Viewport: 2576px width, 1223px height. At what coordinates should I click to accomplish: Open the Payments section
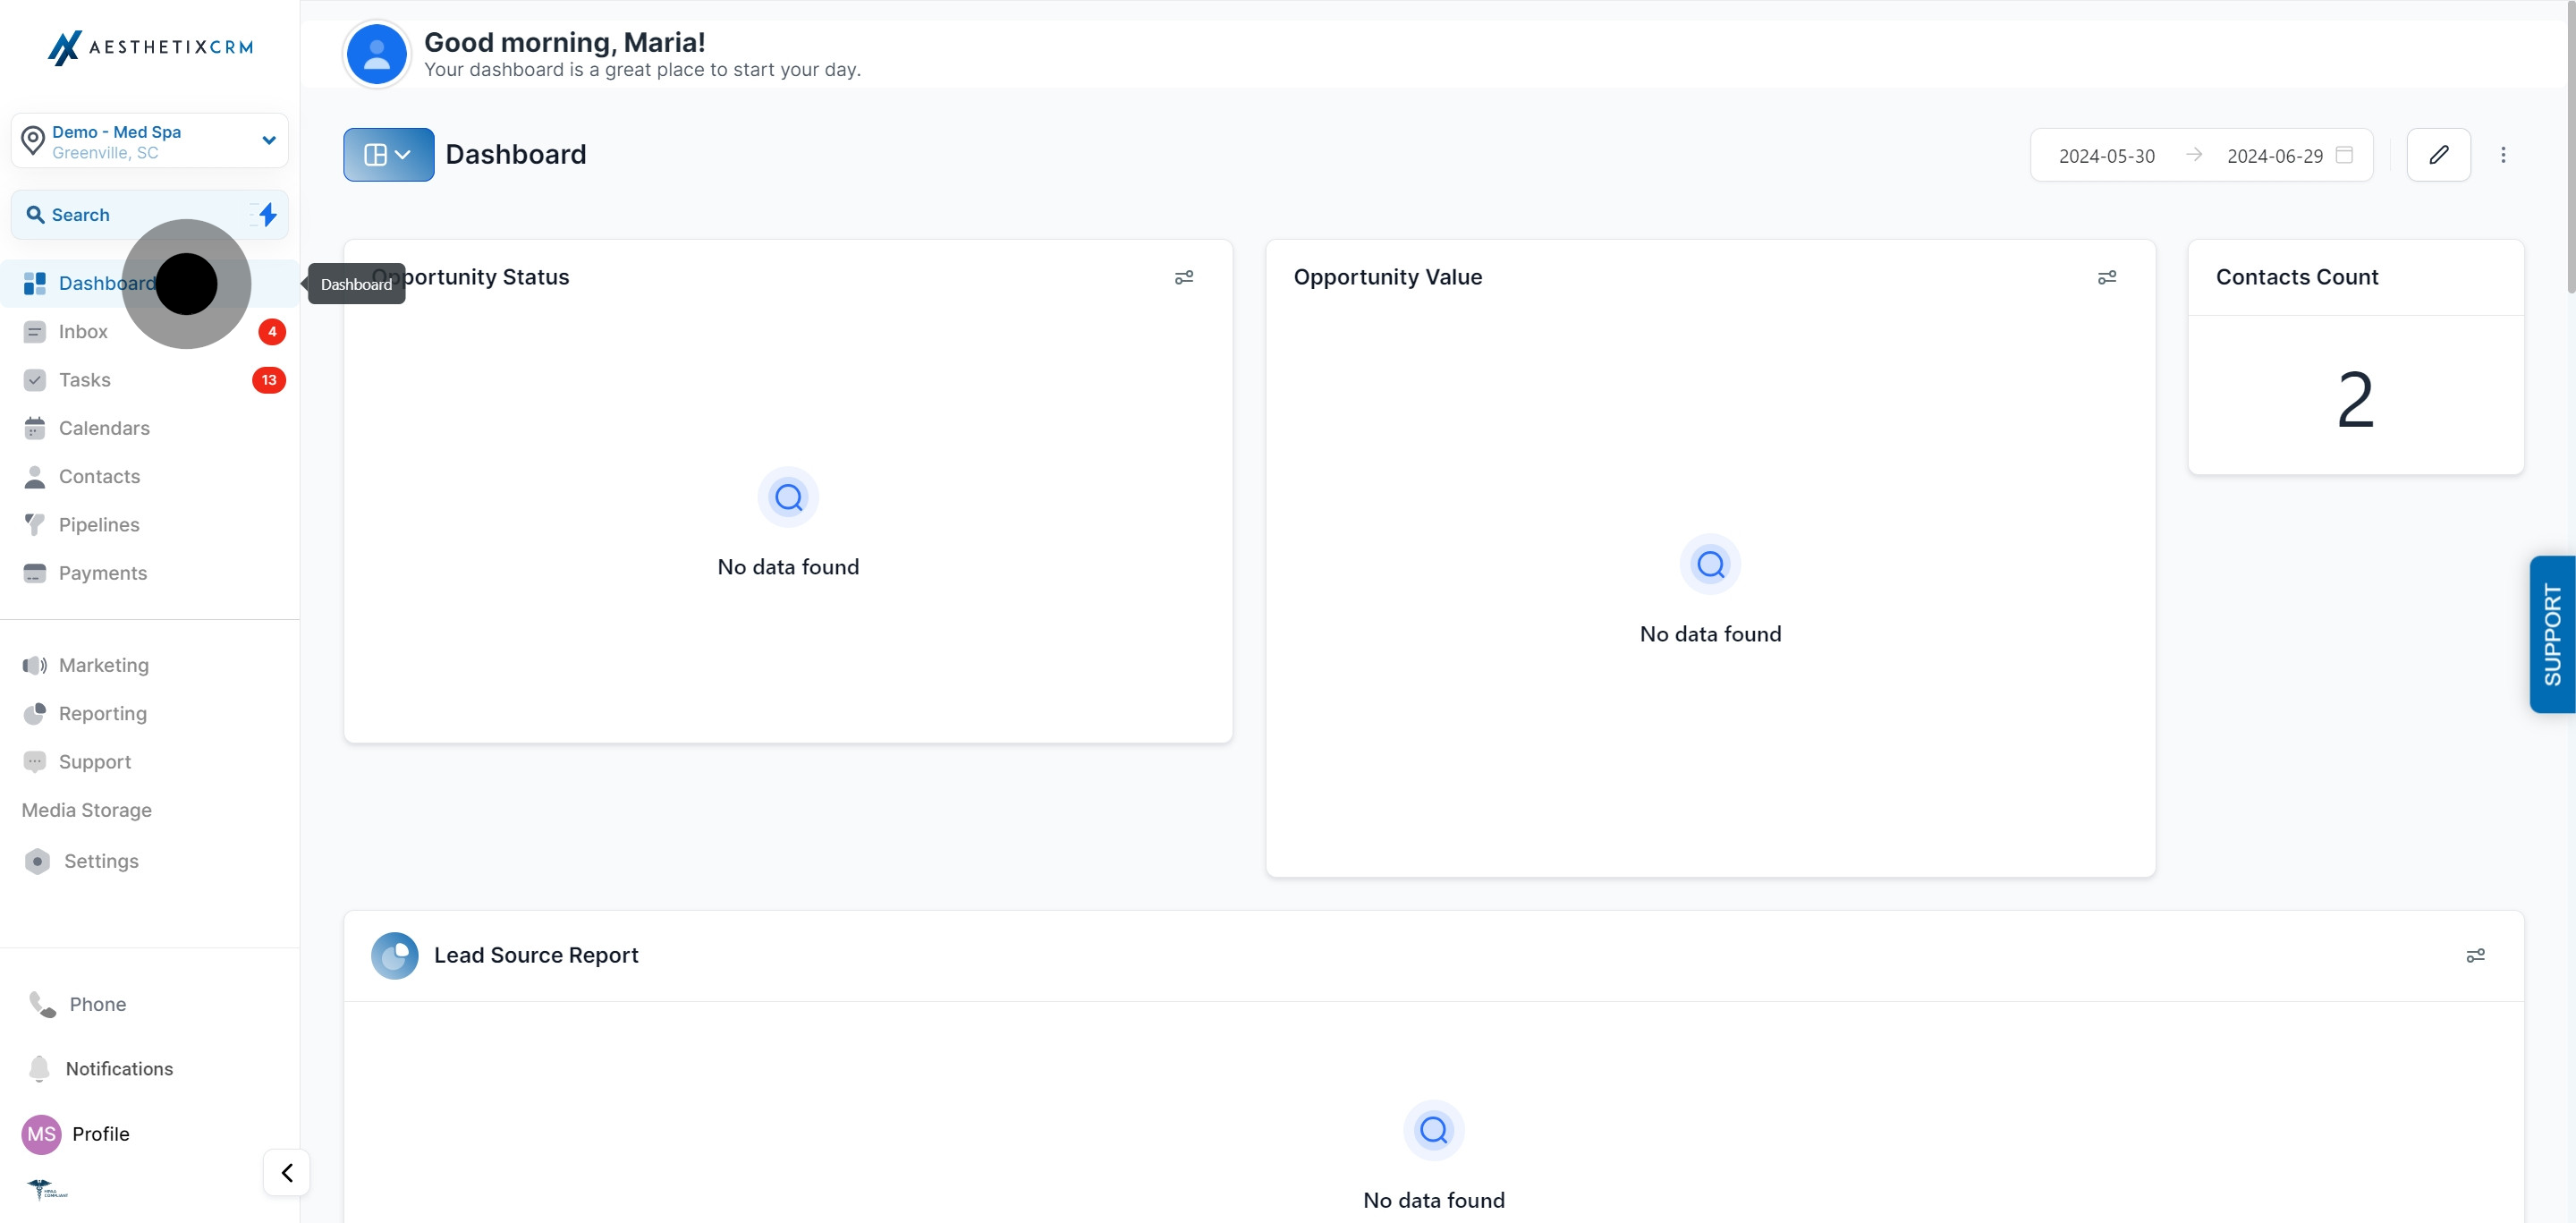coord(102,572)
